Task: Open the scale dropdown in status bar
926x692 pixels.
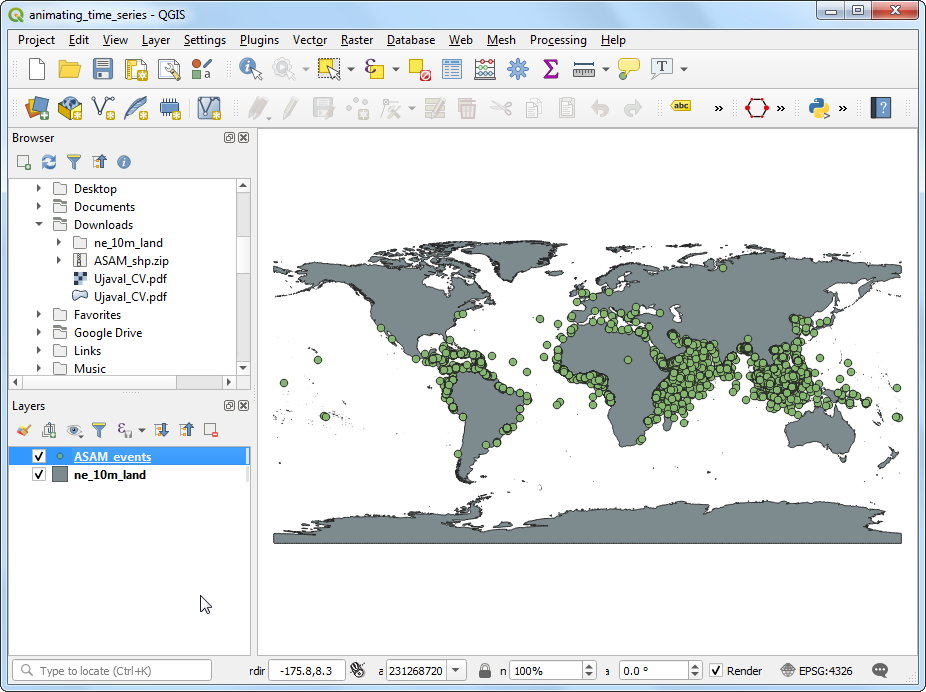Action: pyautogui.click(x=457, y=670)
